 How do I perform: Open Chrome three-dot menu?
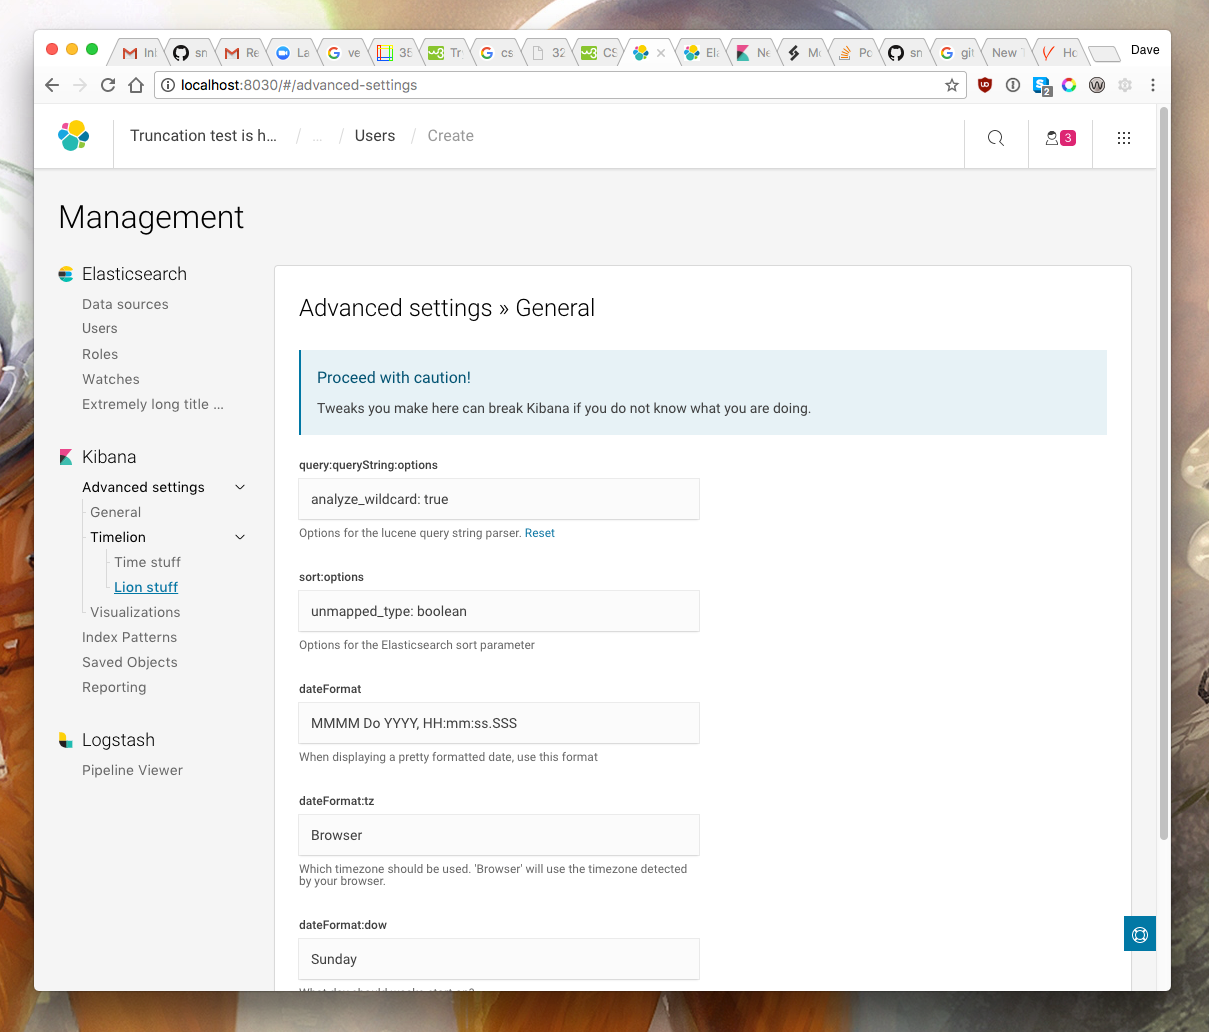(1153, 85)
